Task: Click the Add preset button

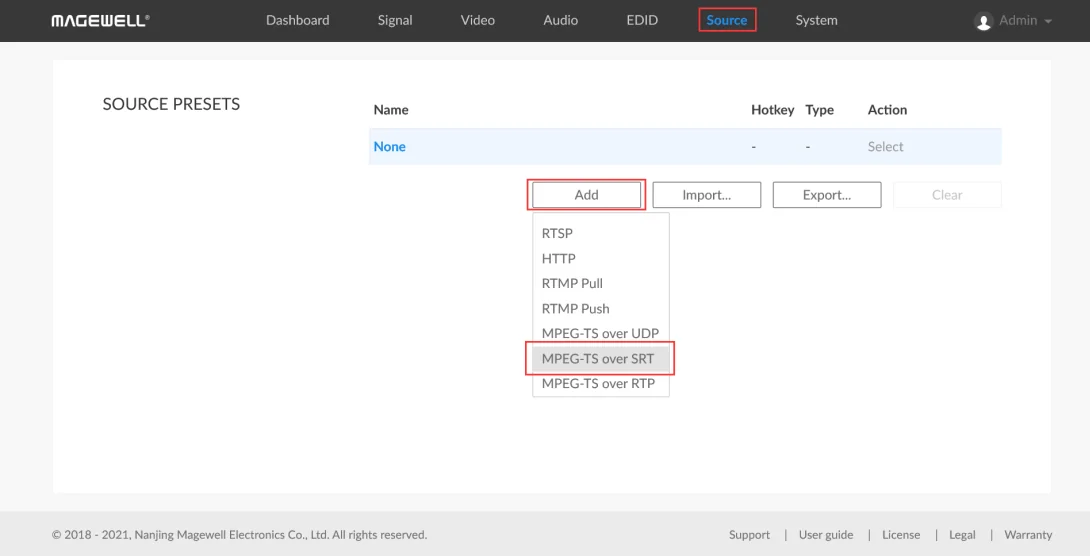Action: pyautogui.click(x=586, y=195)
